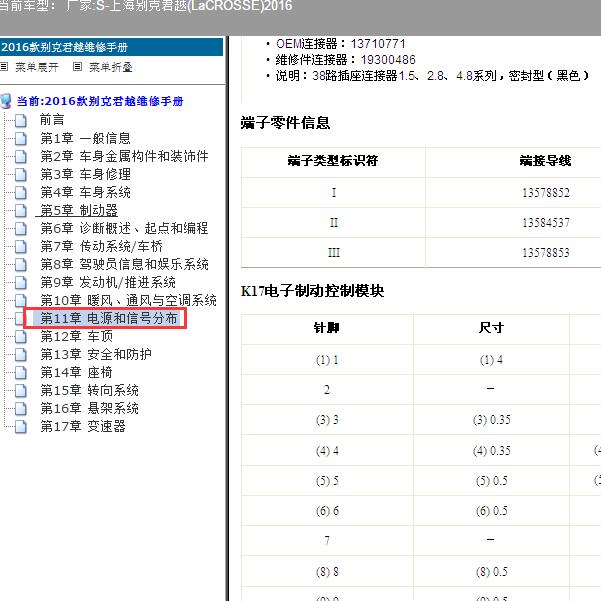Select 第15章 转向系统 chapter
This screenshot has width=601, height=601.
point(89,390)
